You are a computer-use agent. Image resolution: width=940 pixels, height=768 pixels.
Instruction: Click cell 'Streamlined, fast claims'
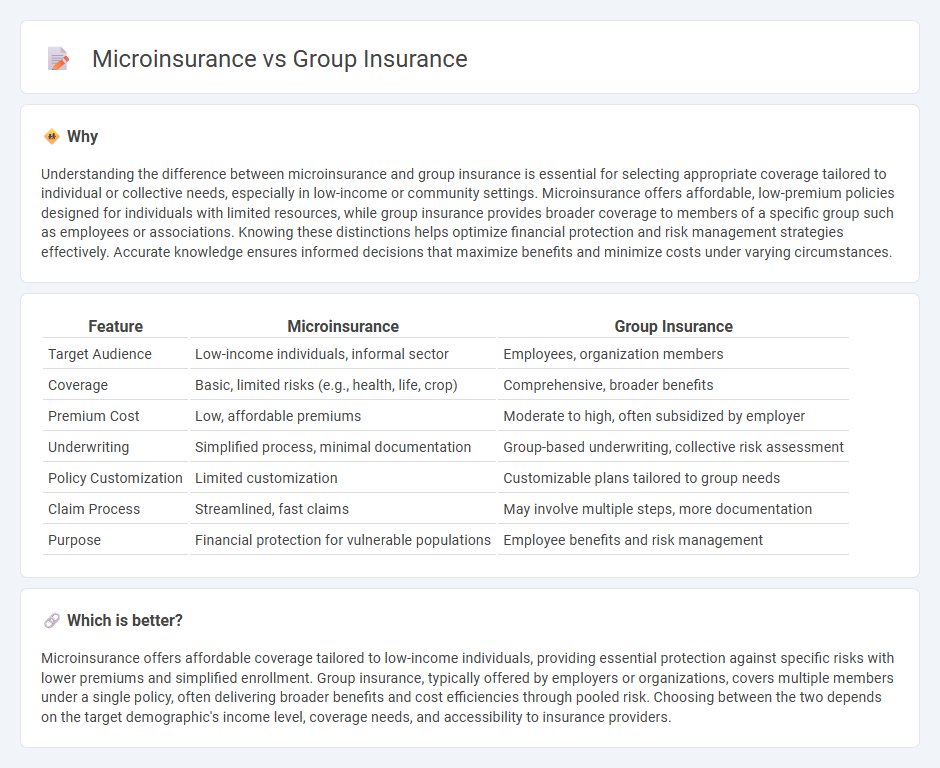[x=343, y=509]
